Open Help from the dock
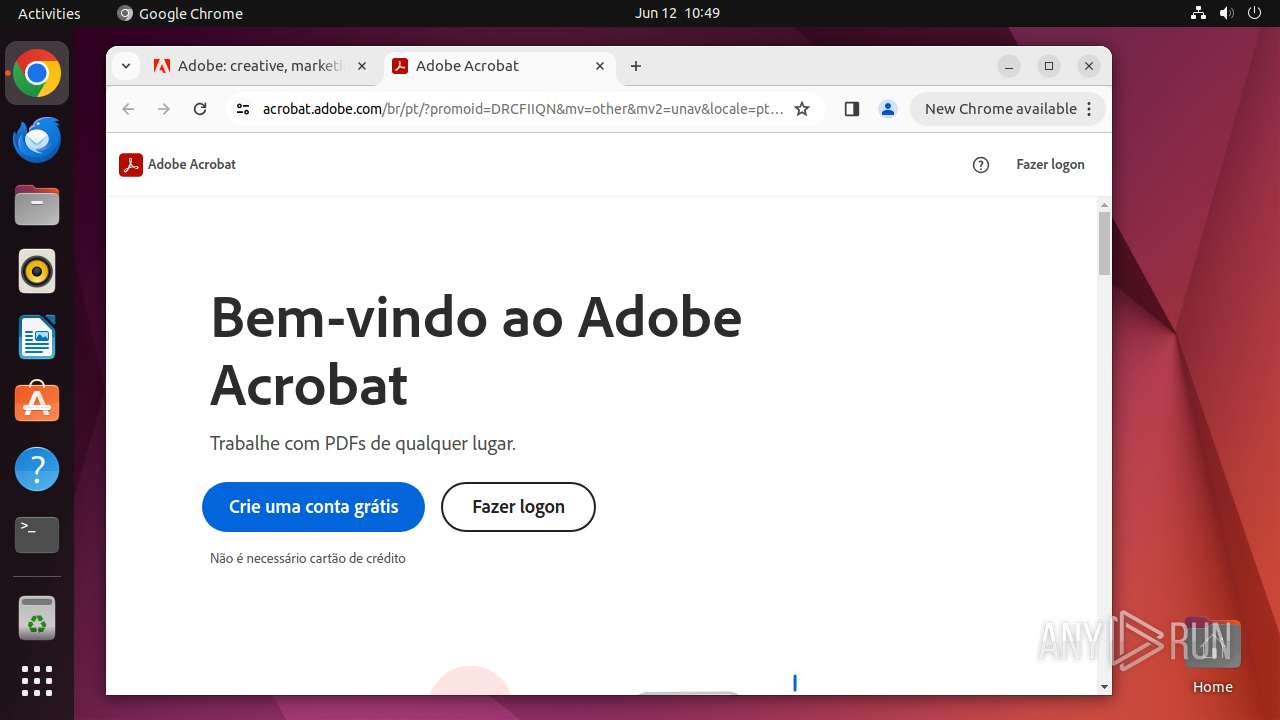Image resolution: width=1280 pixels, height=720 pixels. coord(37,469)
